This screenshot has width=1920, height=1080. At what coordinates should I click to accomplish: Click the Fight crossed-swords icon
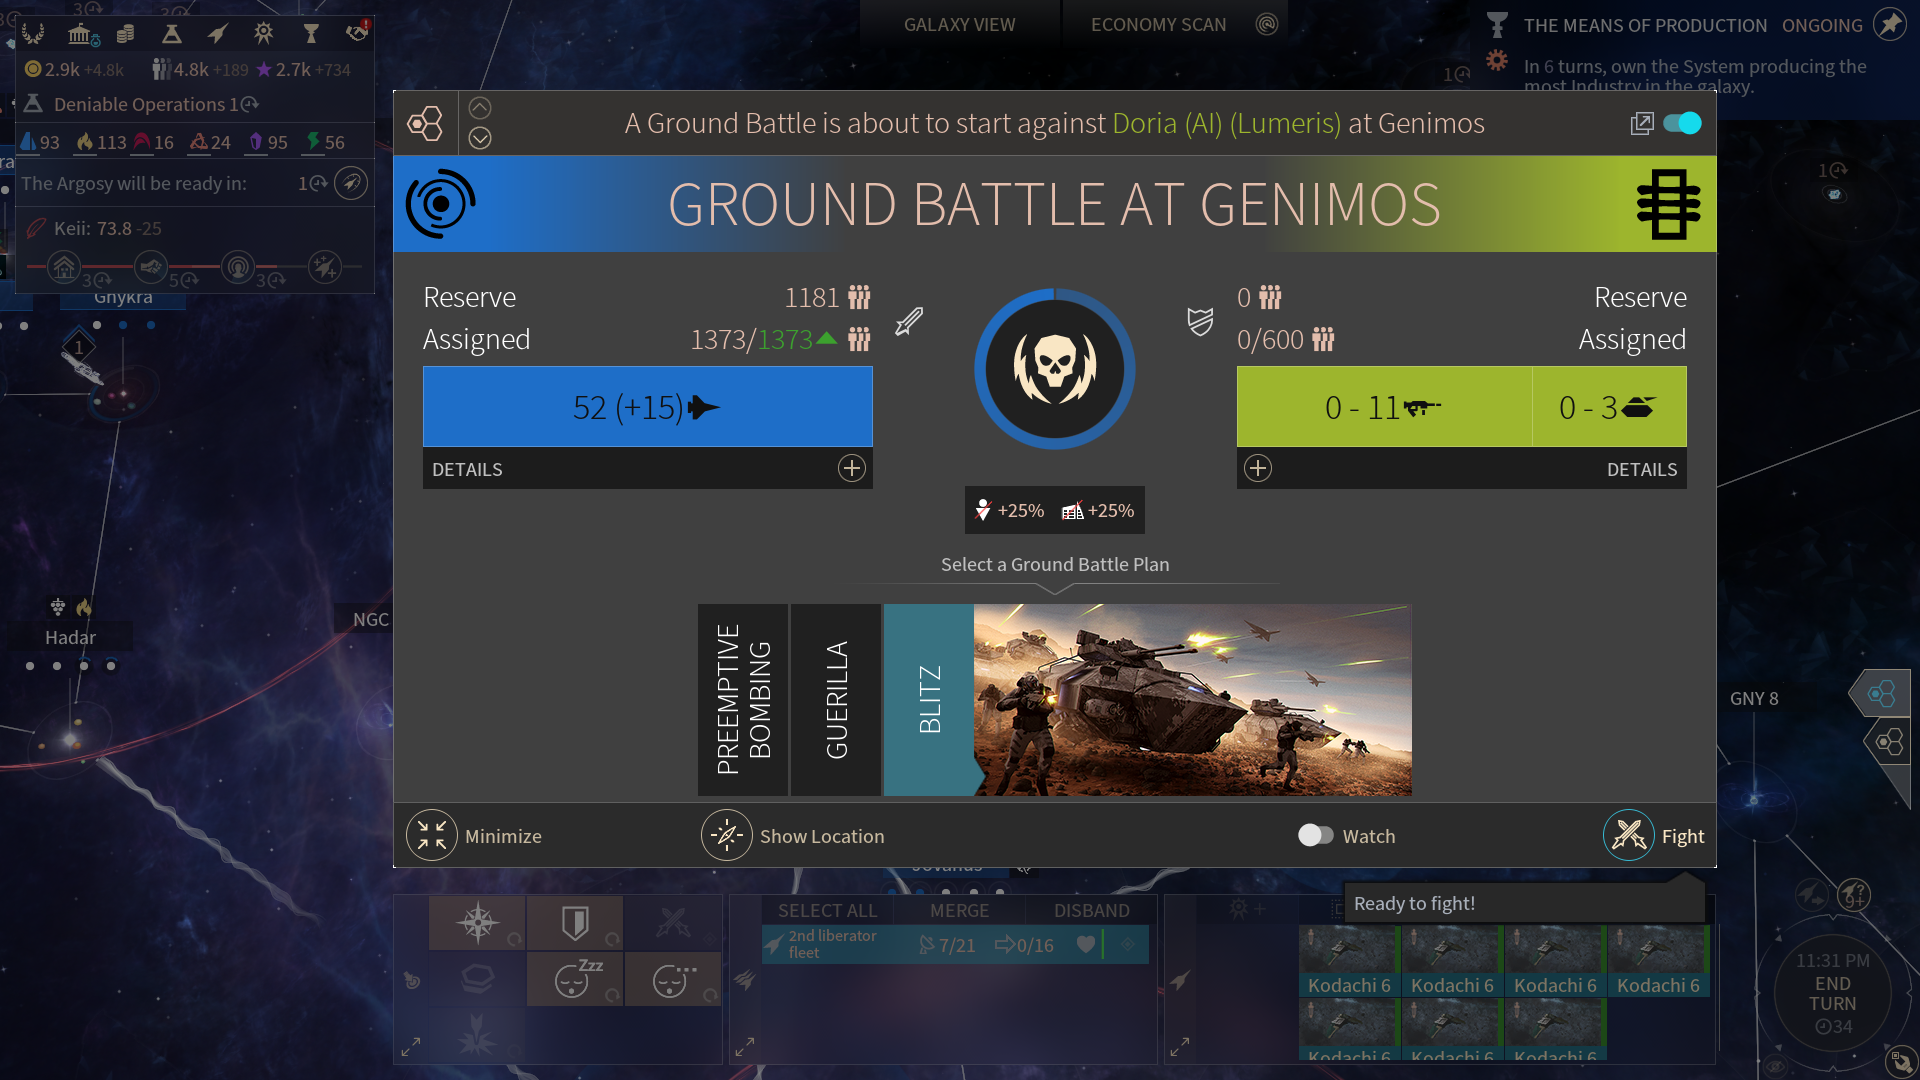1628,835
